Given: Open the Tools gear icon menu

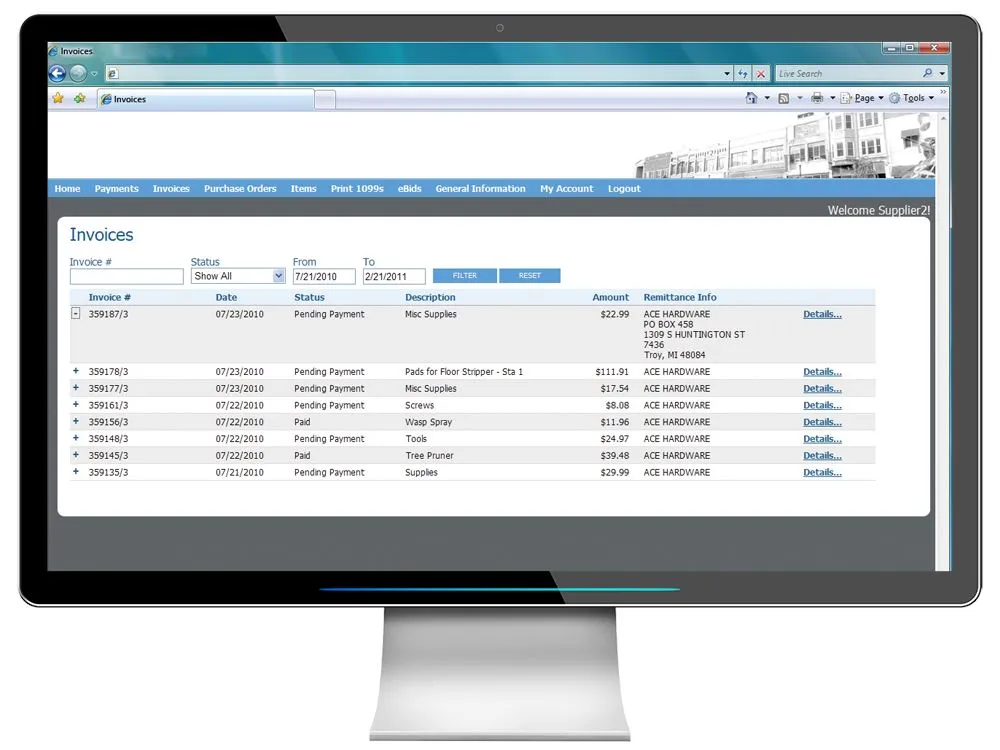Looking at the screenshot, I should [x=895, y=97].
